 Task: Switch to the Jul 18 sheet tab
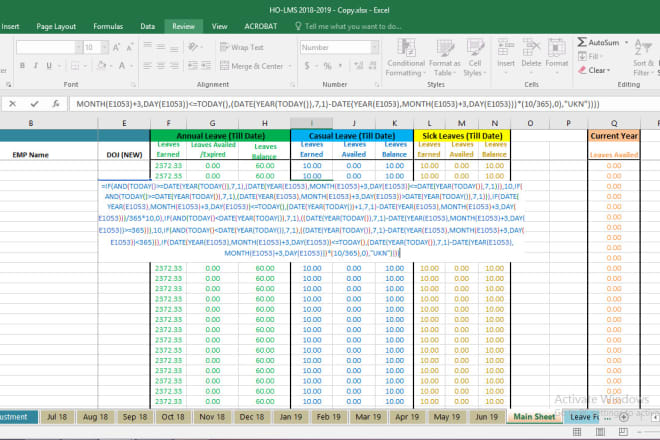pos(57,417)
